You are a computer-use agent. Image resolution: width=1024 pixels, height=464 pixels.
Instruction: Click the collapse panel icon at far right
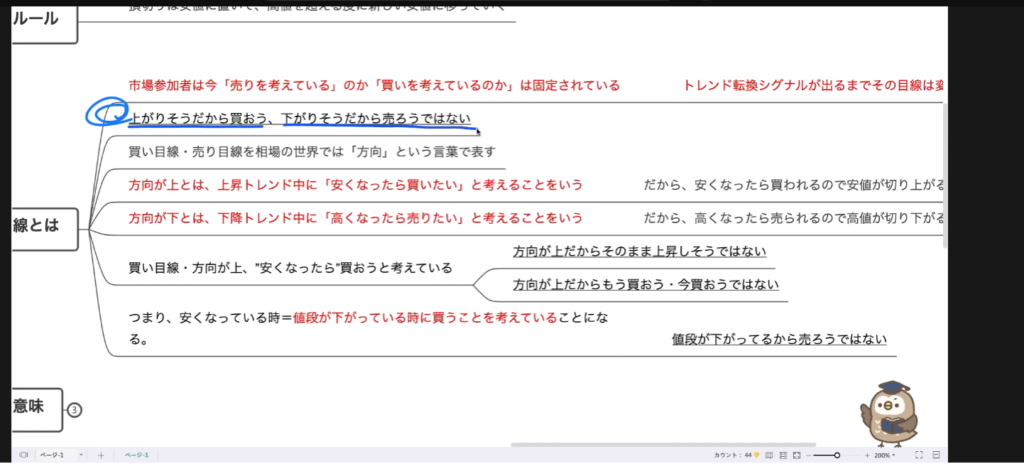tap(938, 455)
